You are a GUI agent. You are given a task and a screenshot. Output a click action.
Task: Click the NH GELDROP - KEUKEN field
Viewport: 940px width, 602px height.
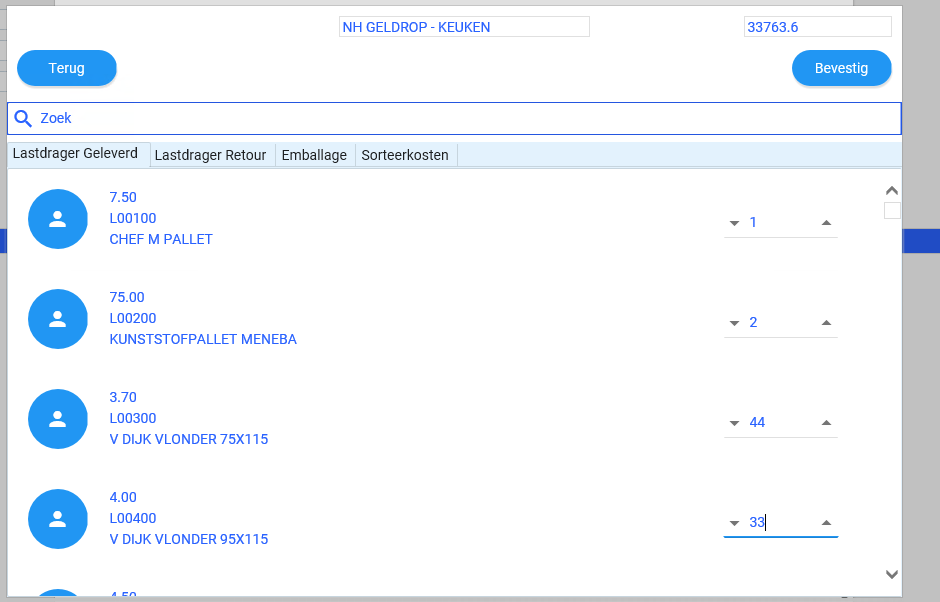click(x=464, y=26)
